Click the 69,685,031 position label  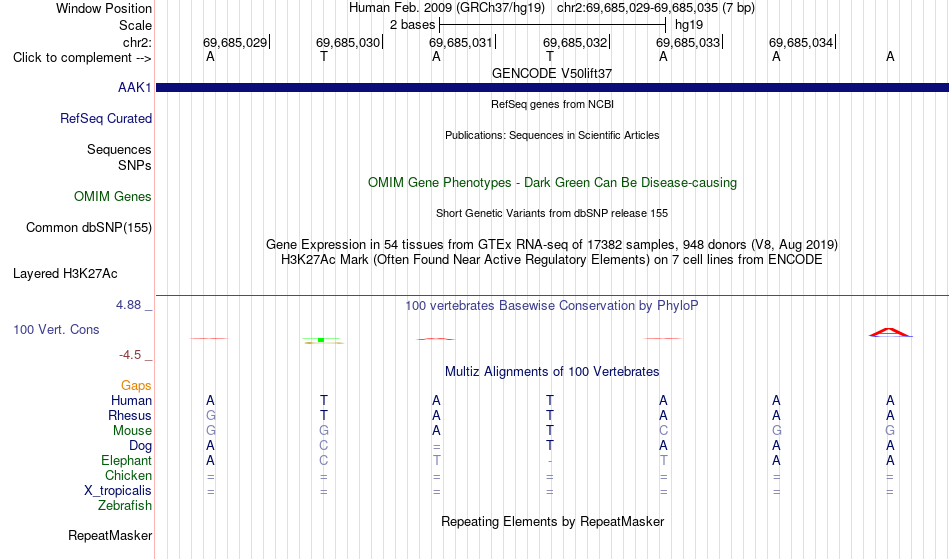(460, 43)
